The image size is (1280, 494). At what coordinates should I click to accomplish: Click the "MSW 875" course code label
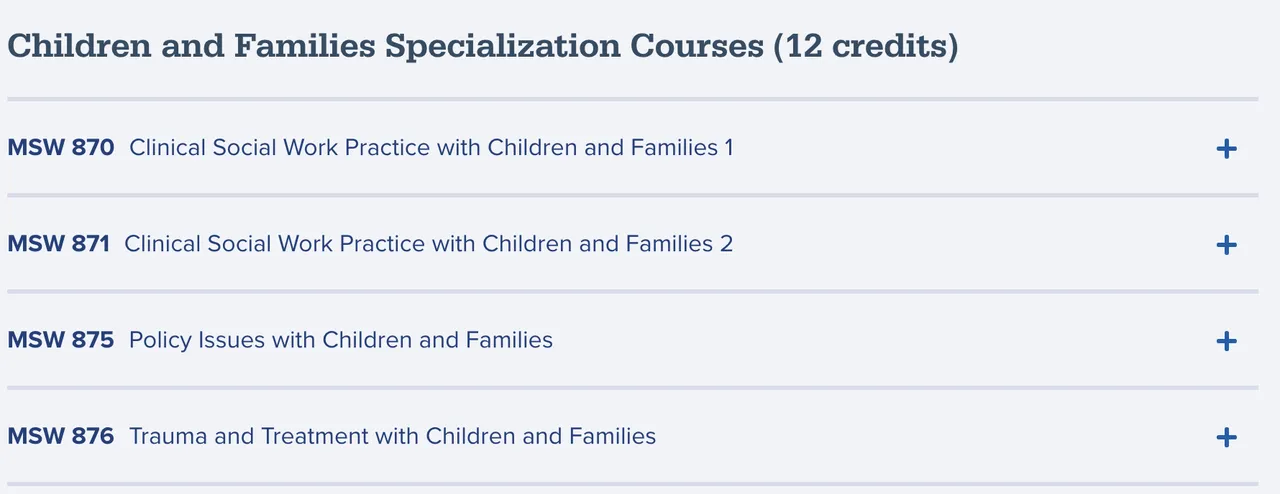point(61,340)
